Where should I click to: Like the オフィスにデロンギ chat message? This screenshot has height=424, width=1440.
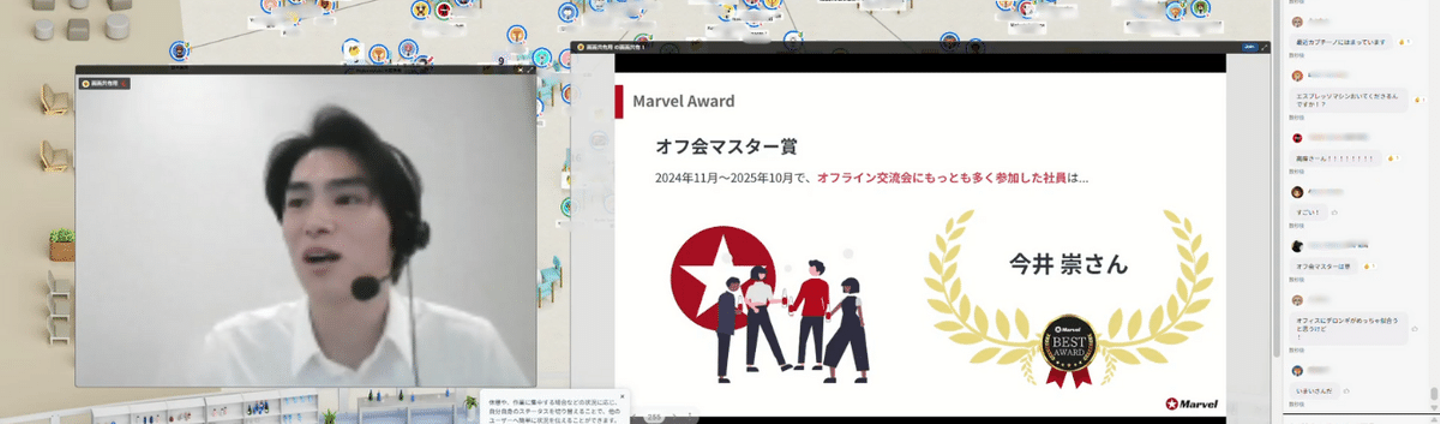pyautogui.click(x=1415, y=328)
